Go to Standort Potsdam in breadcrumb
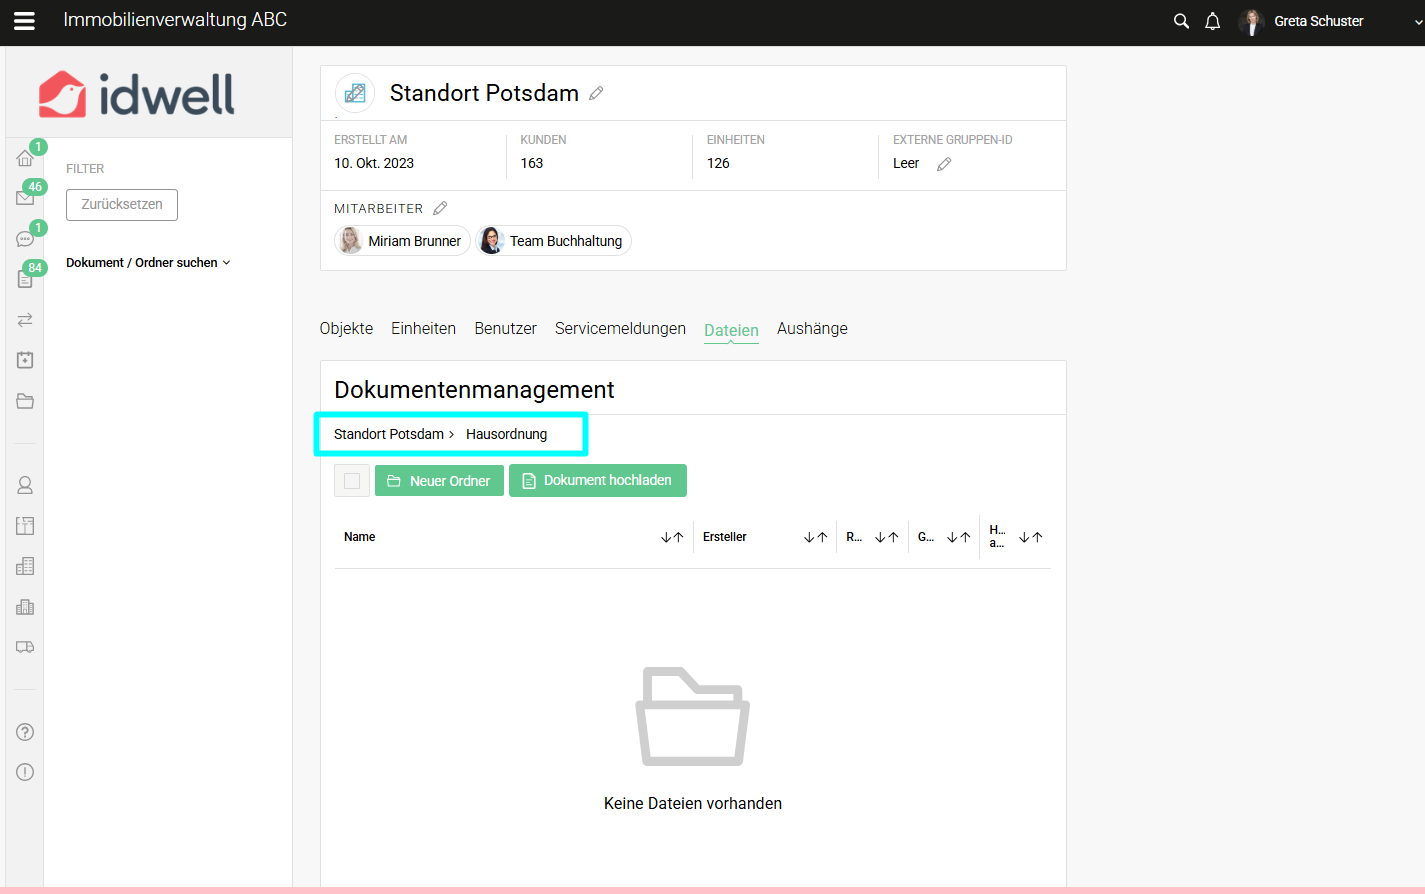 (389, 434)
